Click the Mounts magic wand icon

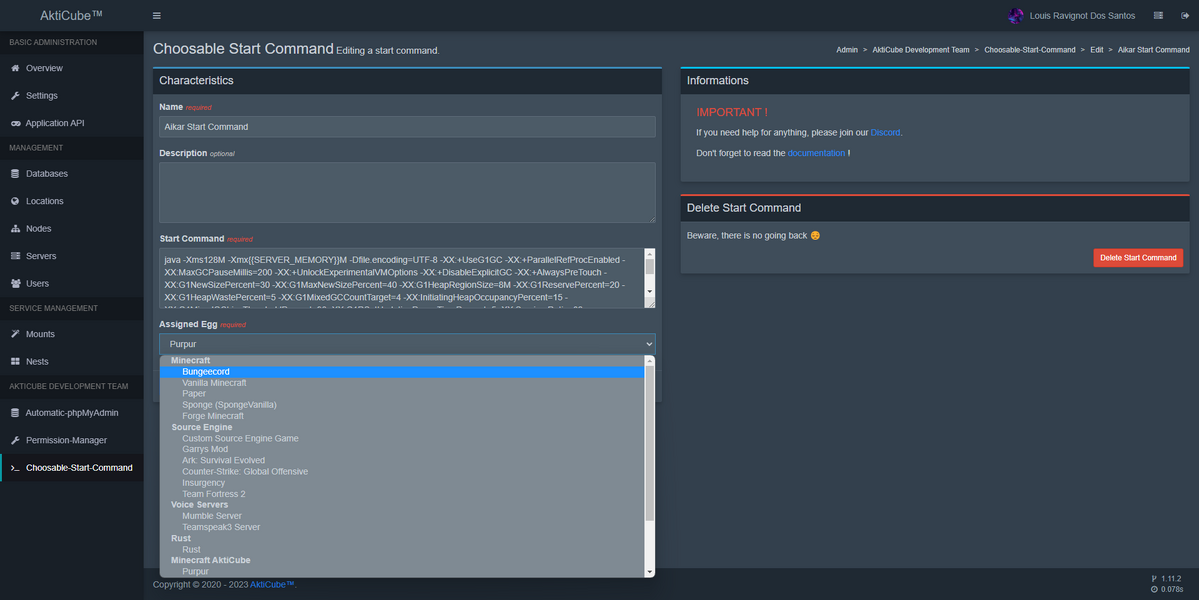point(15,334)
